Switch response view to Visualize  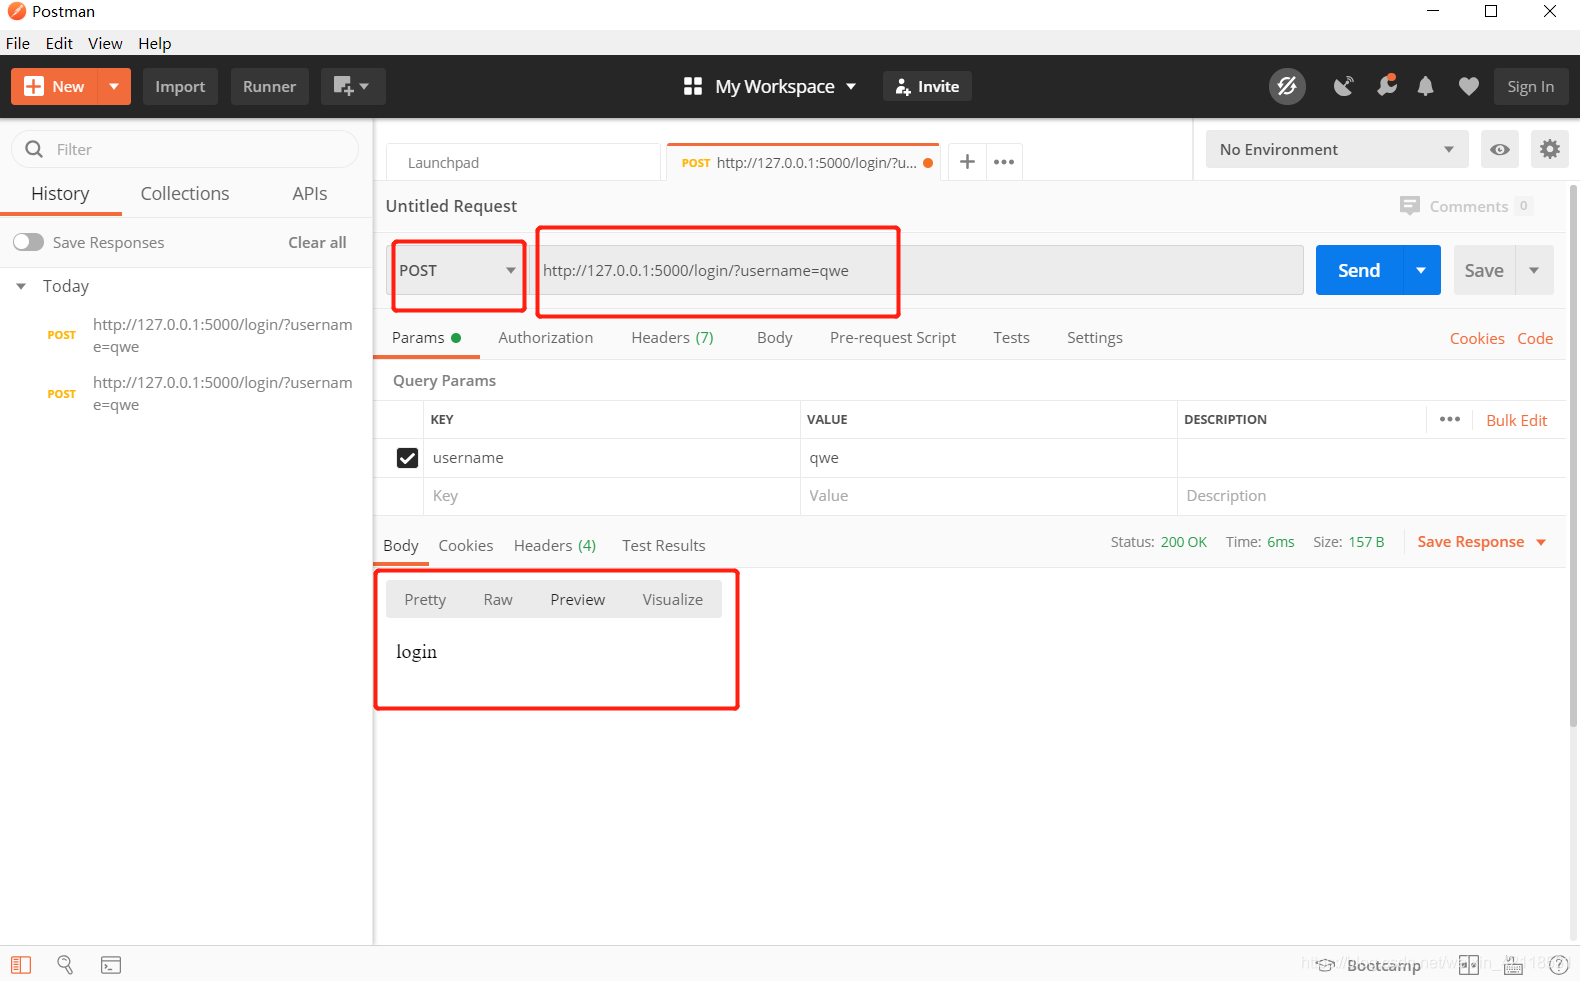[672, 600]
